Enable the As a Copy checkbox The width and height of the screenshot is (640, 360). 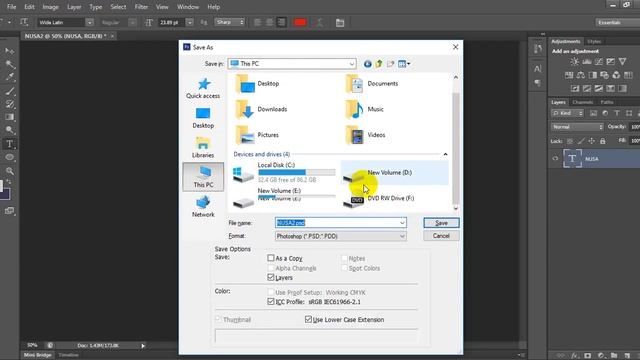271,258
